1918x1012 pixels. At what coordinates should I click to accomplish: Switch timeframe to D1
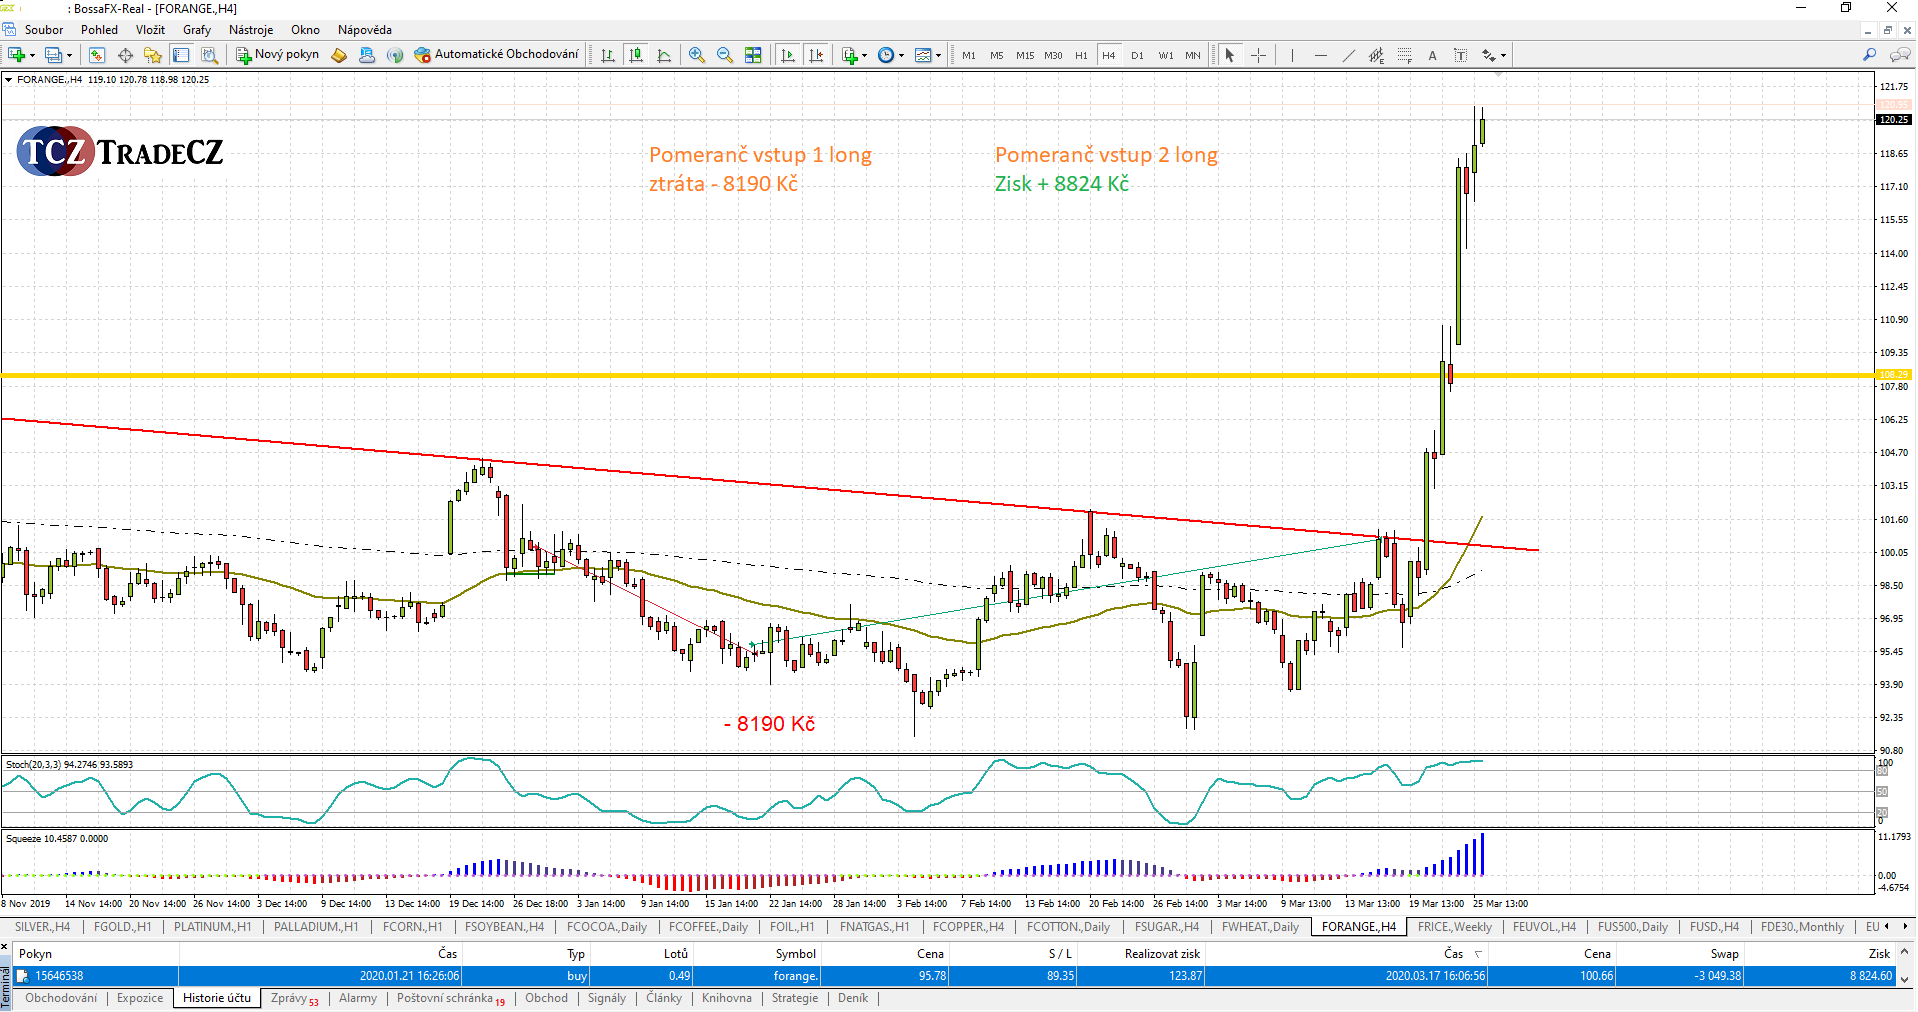click(1137, 55)
